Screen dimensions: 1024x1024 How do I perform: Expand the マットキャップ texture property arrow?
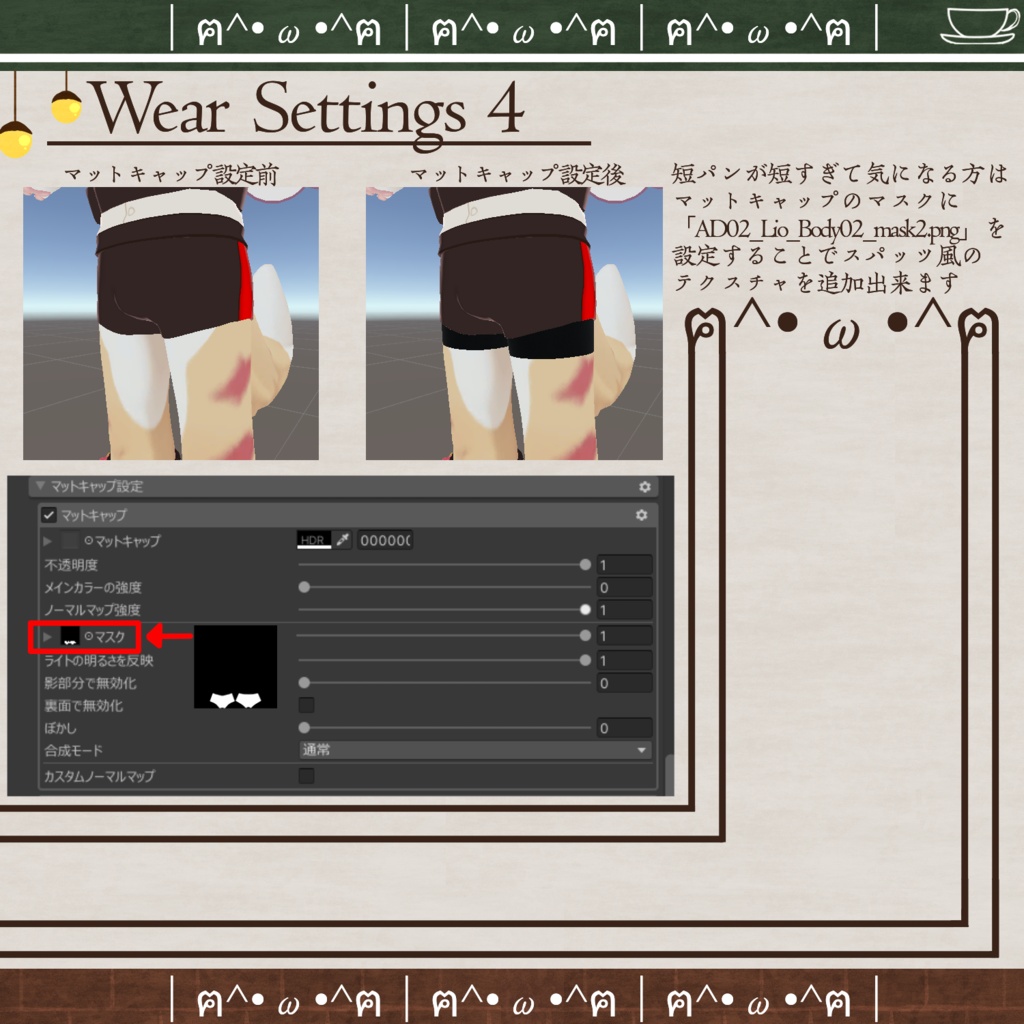tap(47, 541)
